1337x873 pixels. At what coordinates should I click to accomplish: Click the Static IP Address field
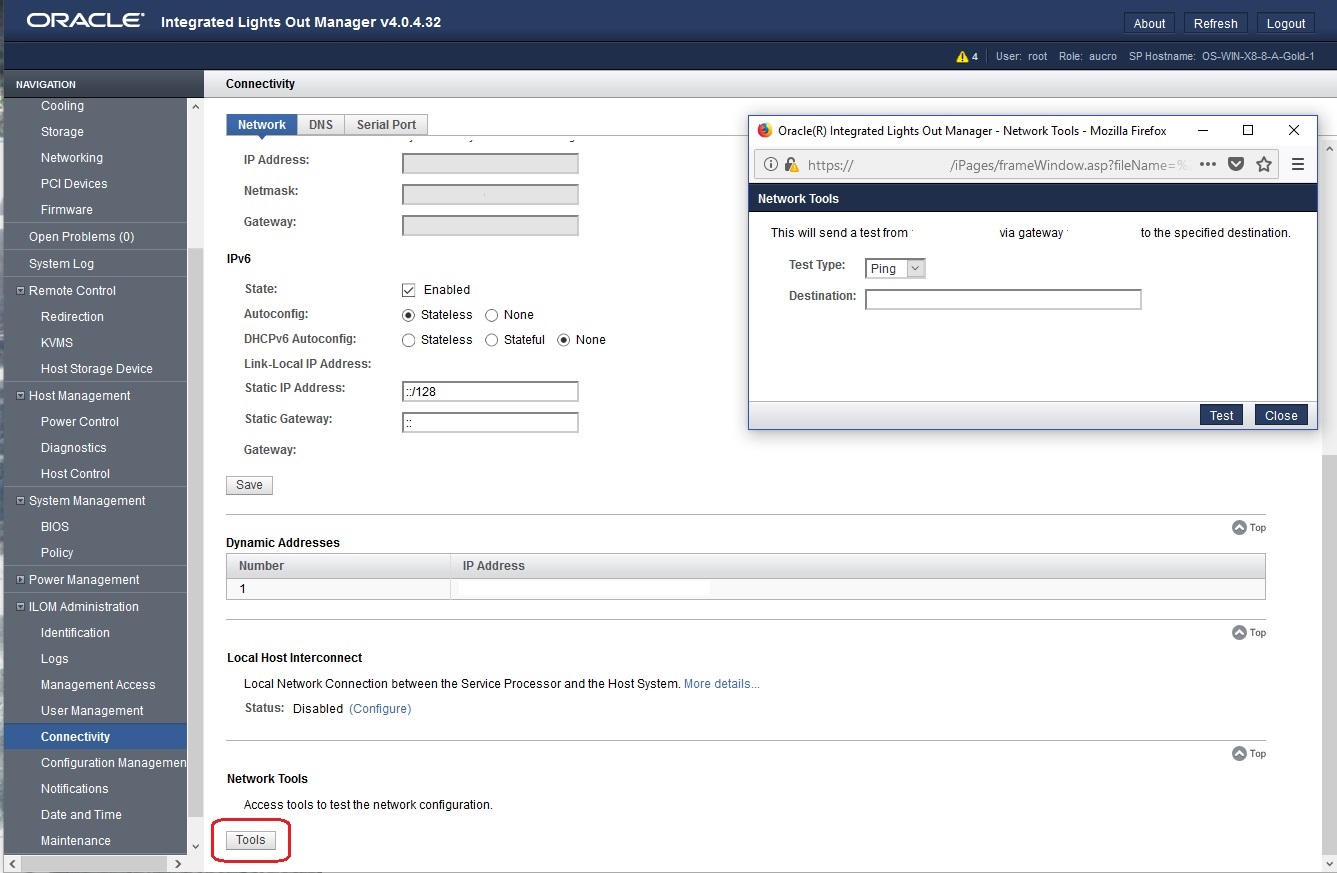point(490,391)
